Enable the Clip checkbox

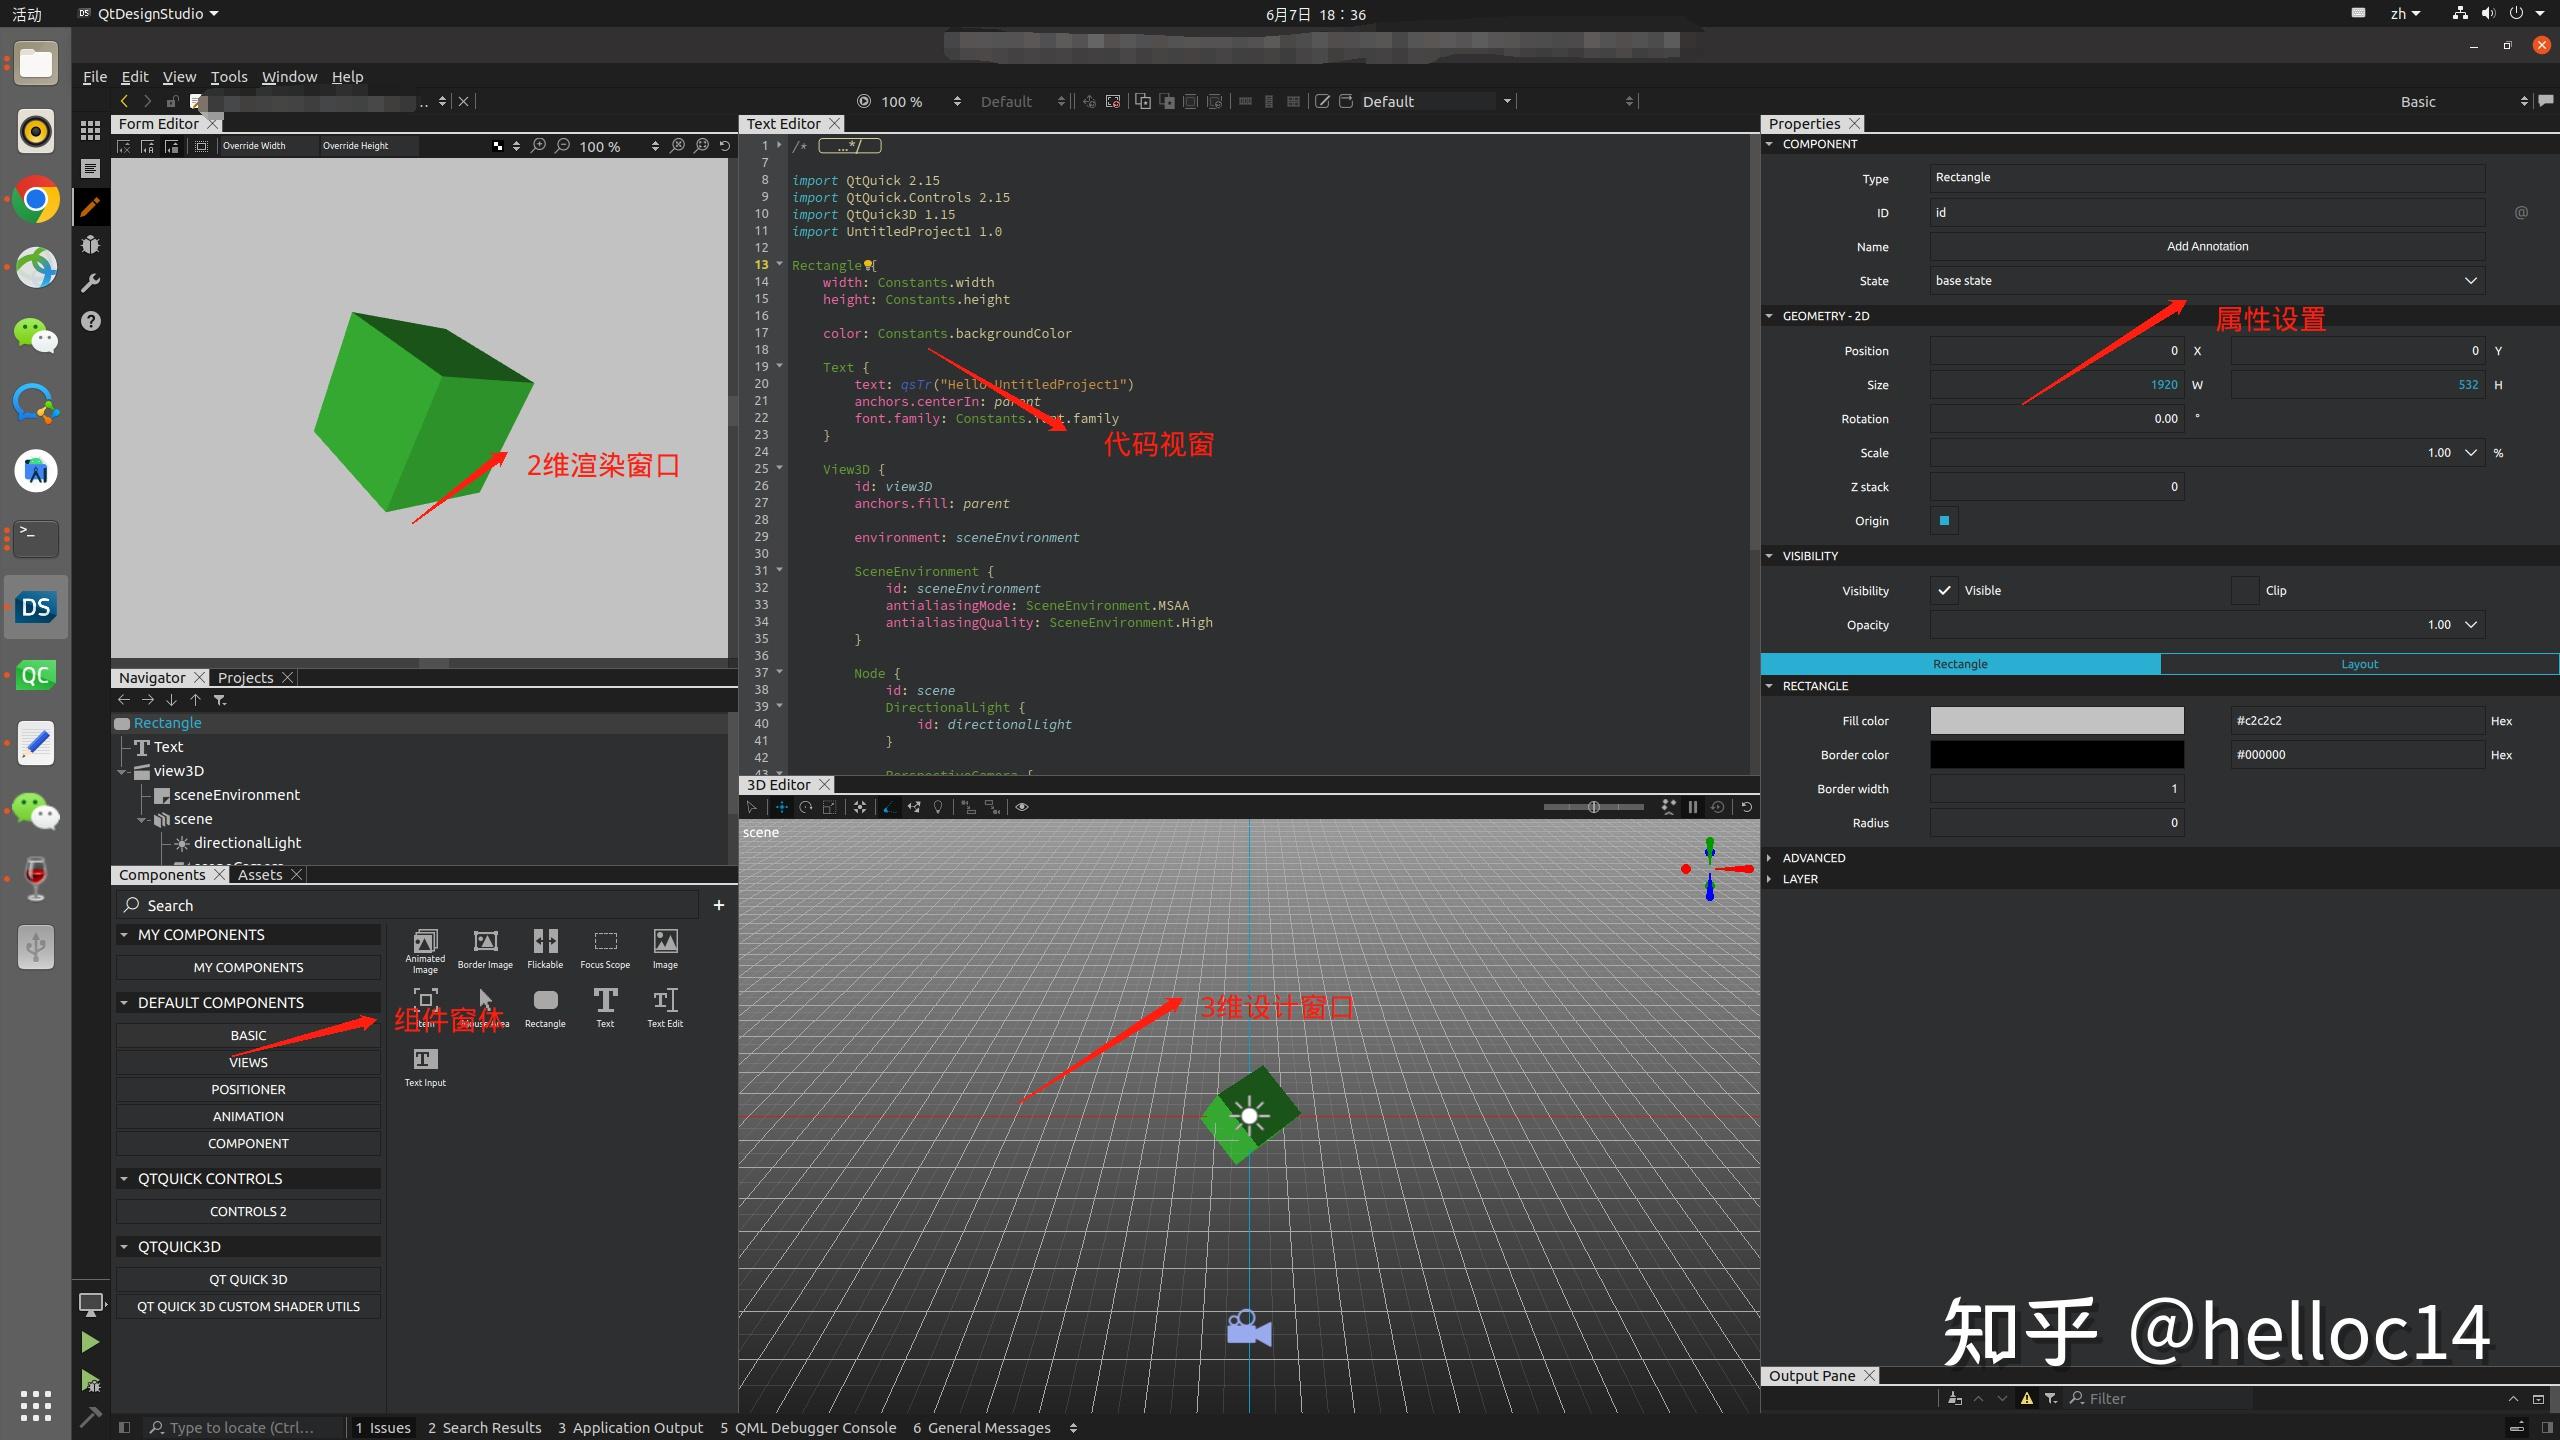(x=2244, y=590)
